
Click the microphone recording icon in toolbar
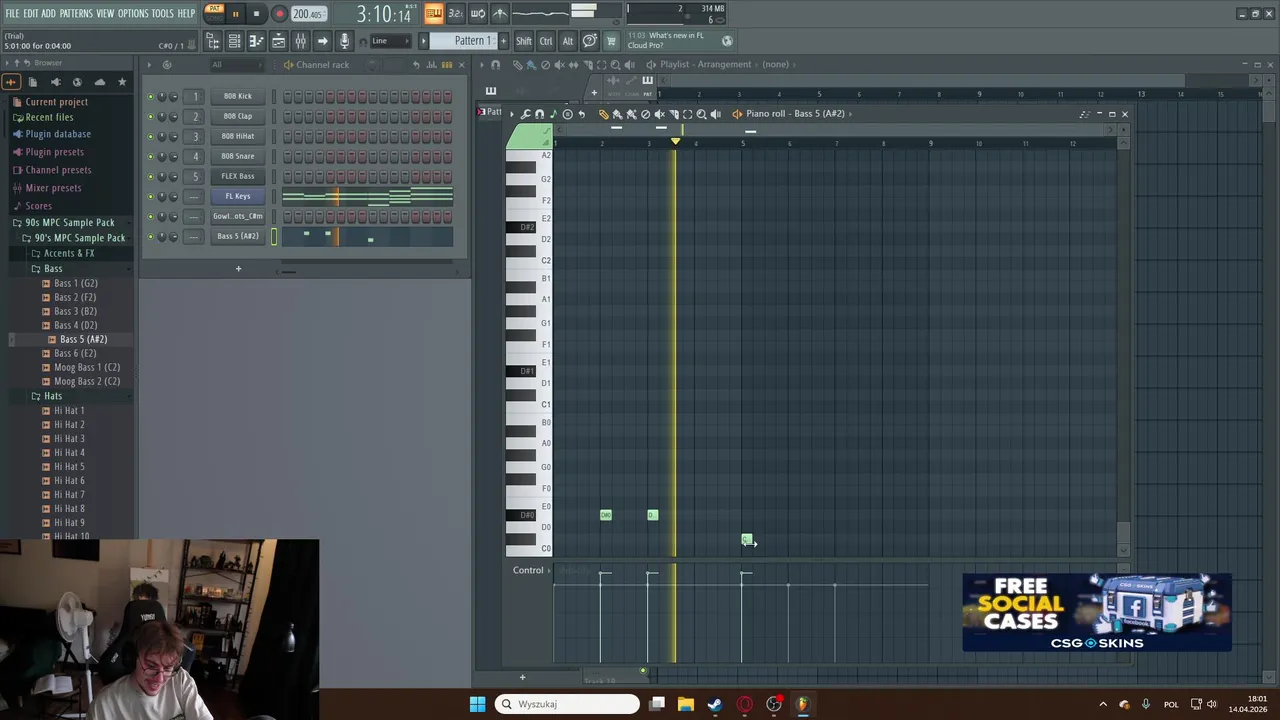[344, 41]
